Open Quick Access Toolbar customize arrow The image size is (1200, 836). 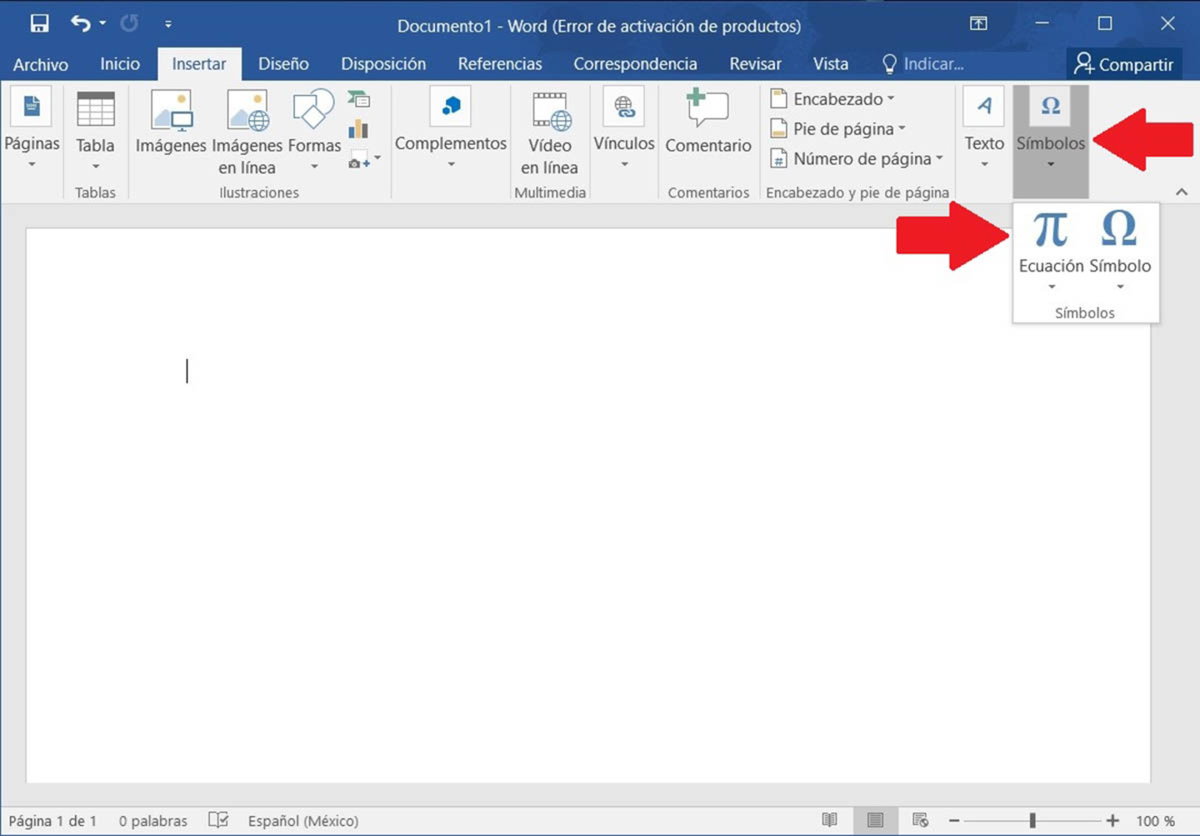168,24
